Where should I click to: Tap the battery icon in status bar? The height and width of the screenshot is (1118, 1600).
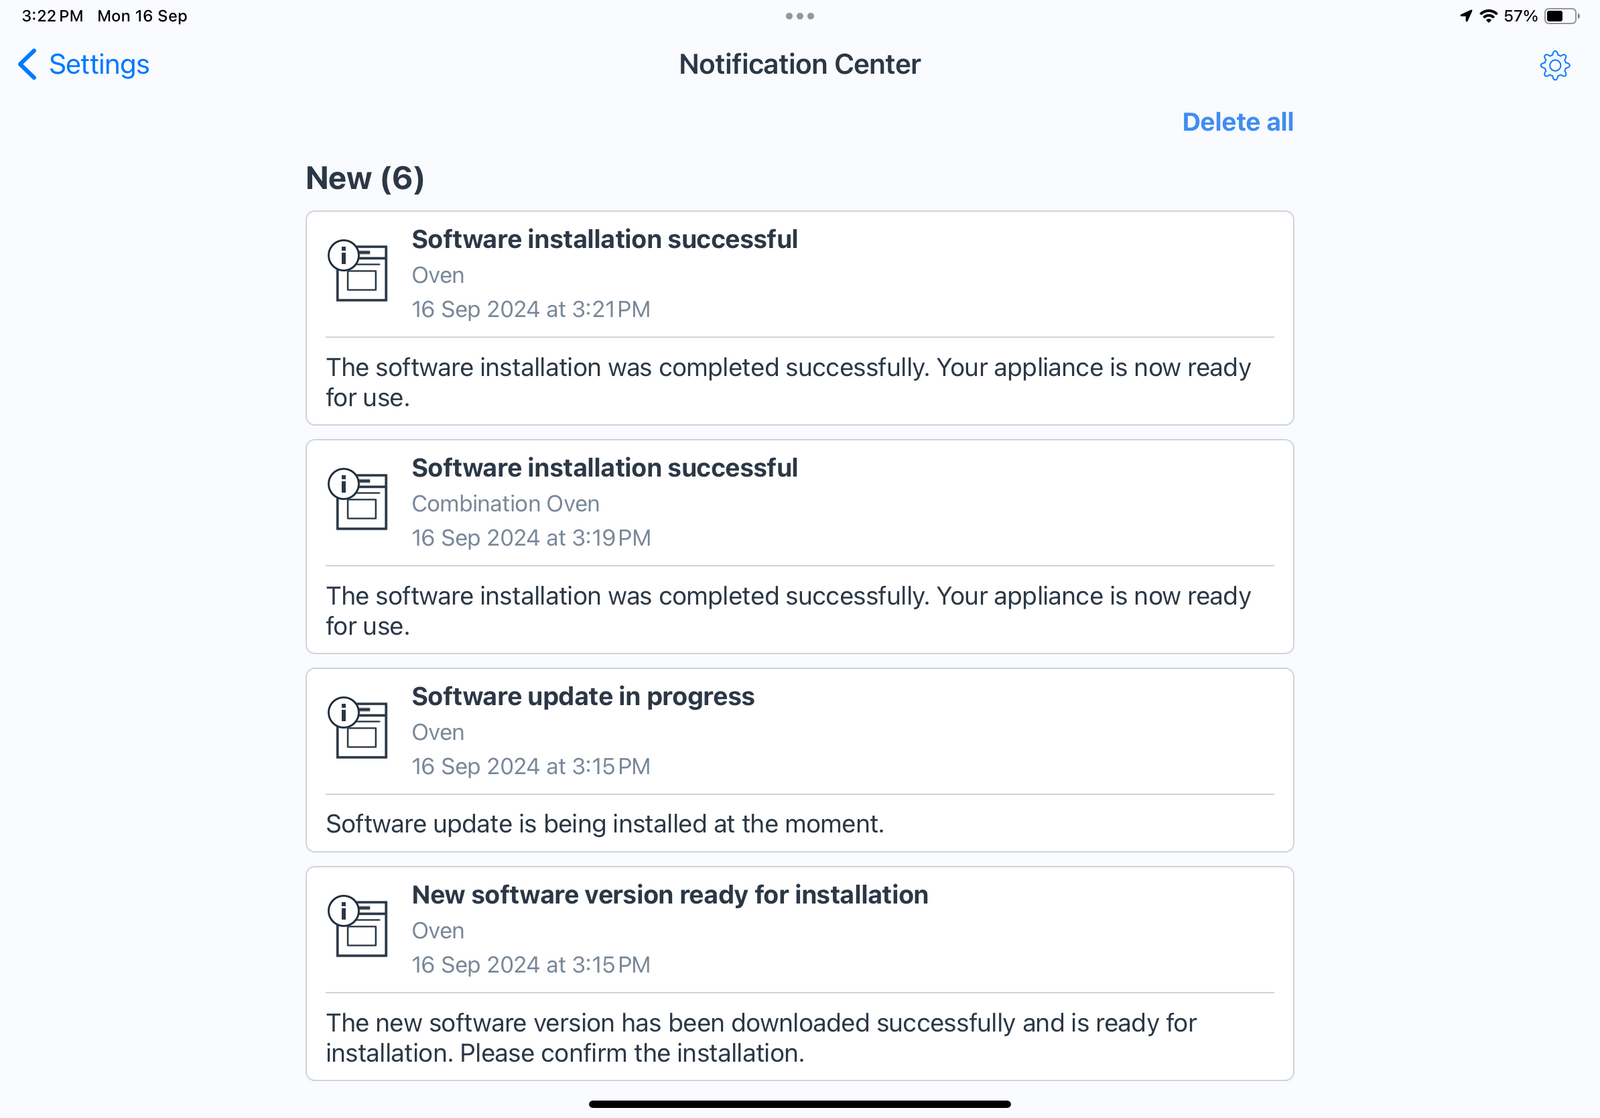pyautogui.click(x=1560, y=16)
